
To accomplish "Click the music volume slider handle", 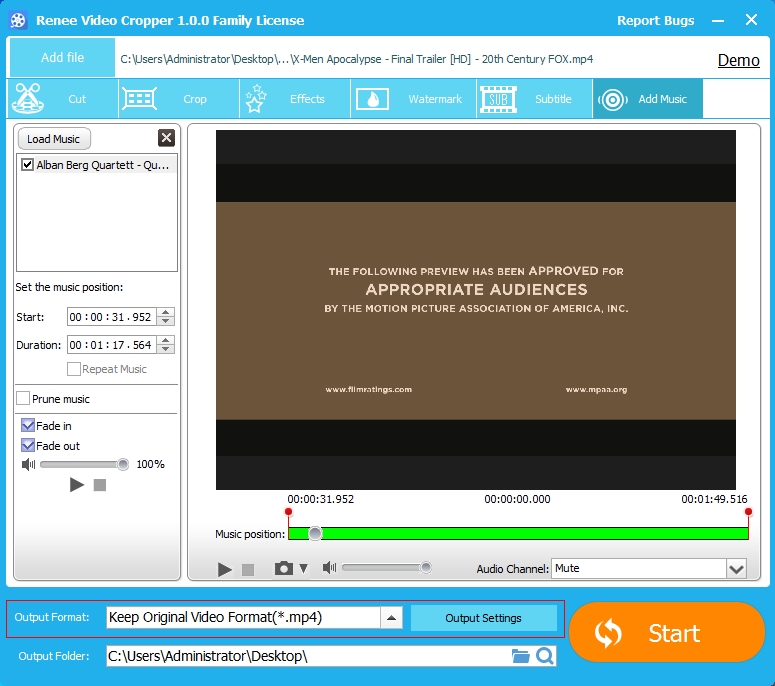I will (x=123, y=464).
